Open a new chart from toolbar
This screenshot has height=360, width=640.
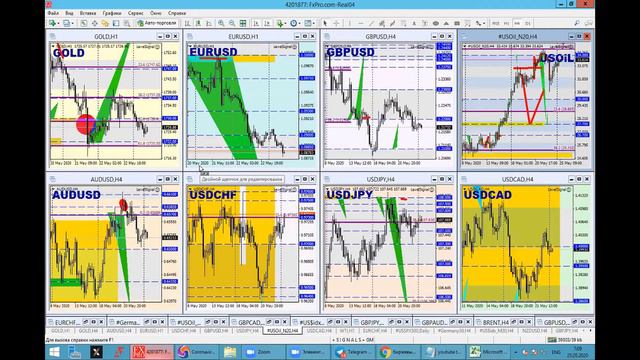pyautogui.click(x=53, y=23)
